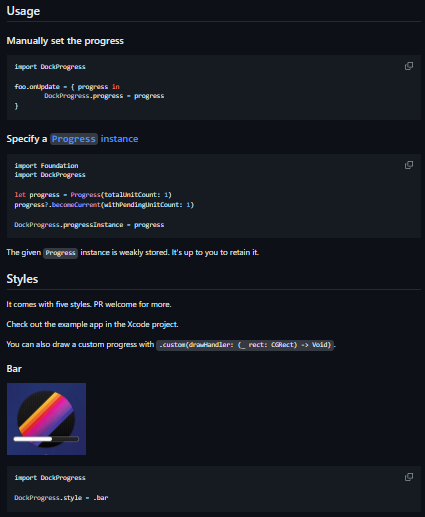This screenshot has height=517, width=425.
Task: Click the inline Progress code in paragraph
Action: tap(60, 253)
